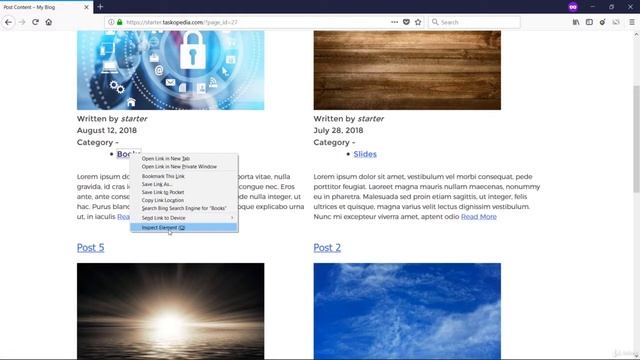Open the Library icon in toolbar
640x360 pixels.
tap(576, 22)
